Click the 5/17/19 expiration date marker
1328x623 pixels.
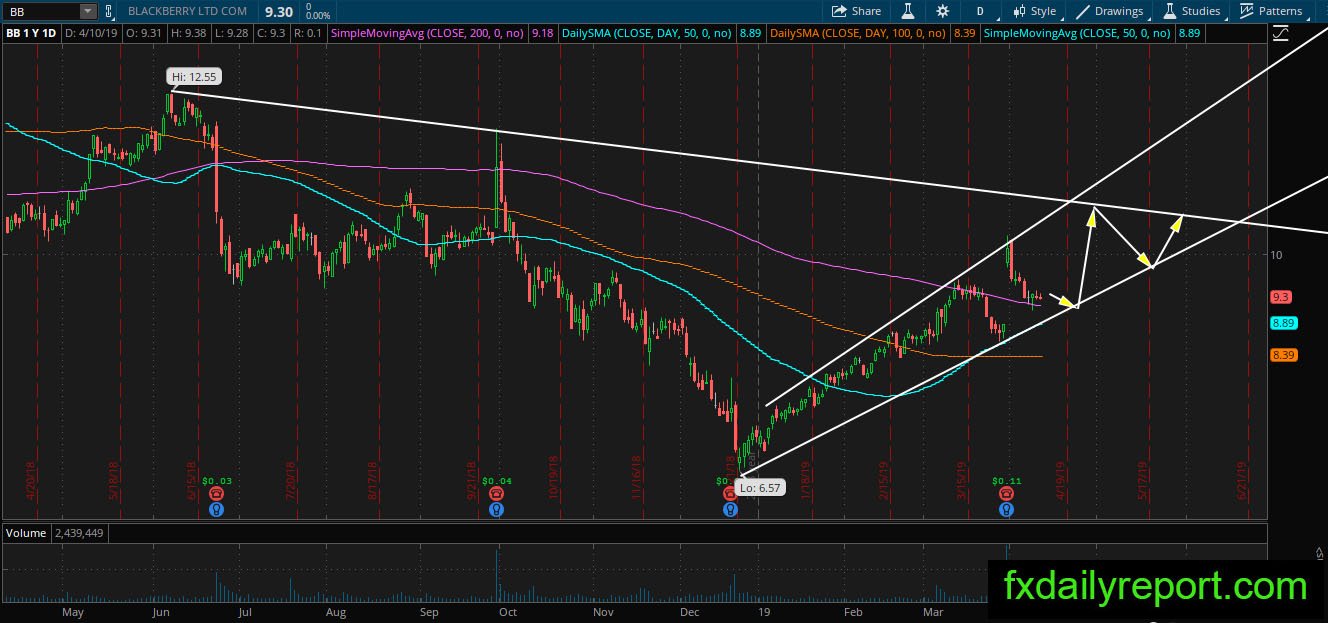coord(1143,480)
